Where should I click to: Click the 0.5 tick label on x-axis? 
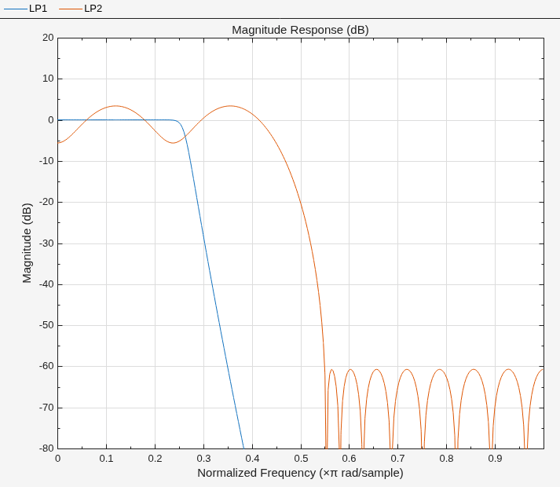point(301,458)
